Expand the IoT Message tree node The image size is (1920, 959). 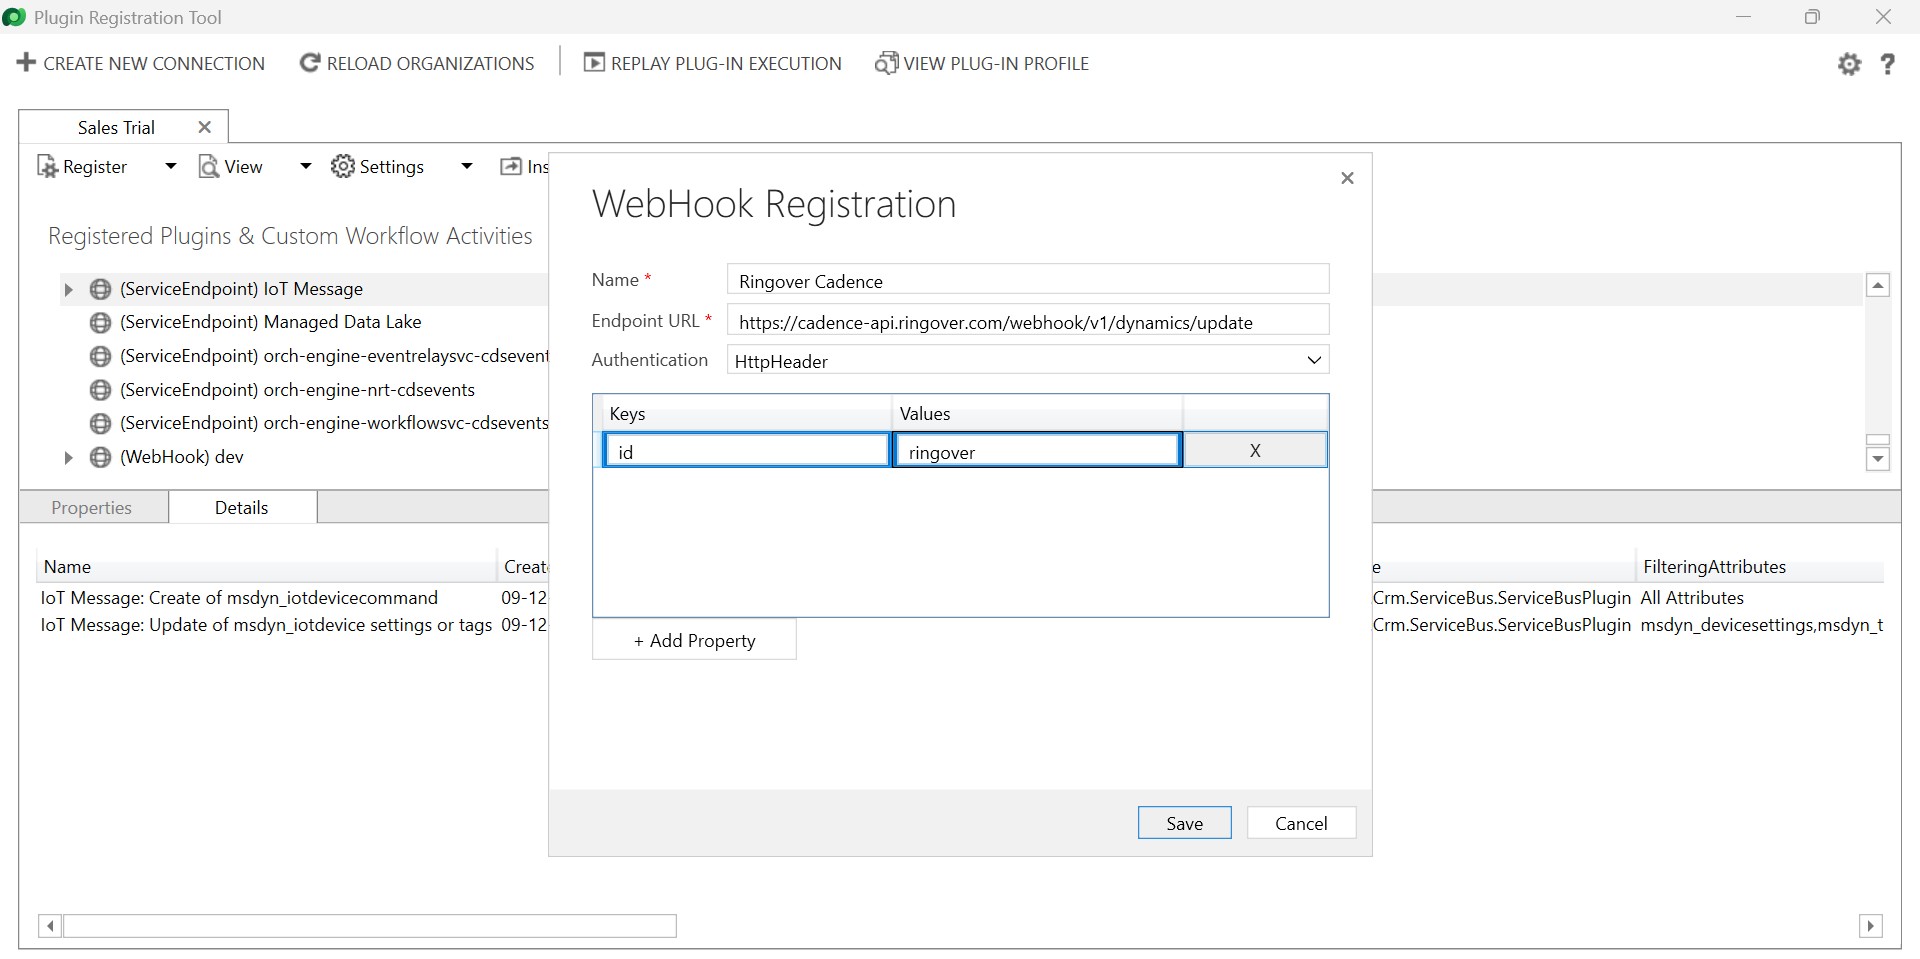point(68,289)
